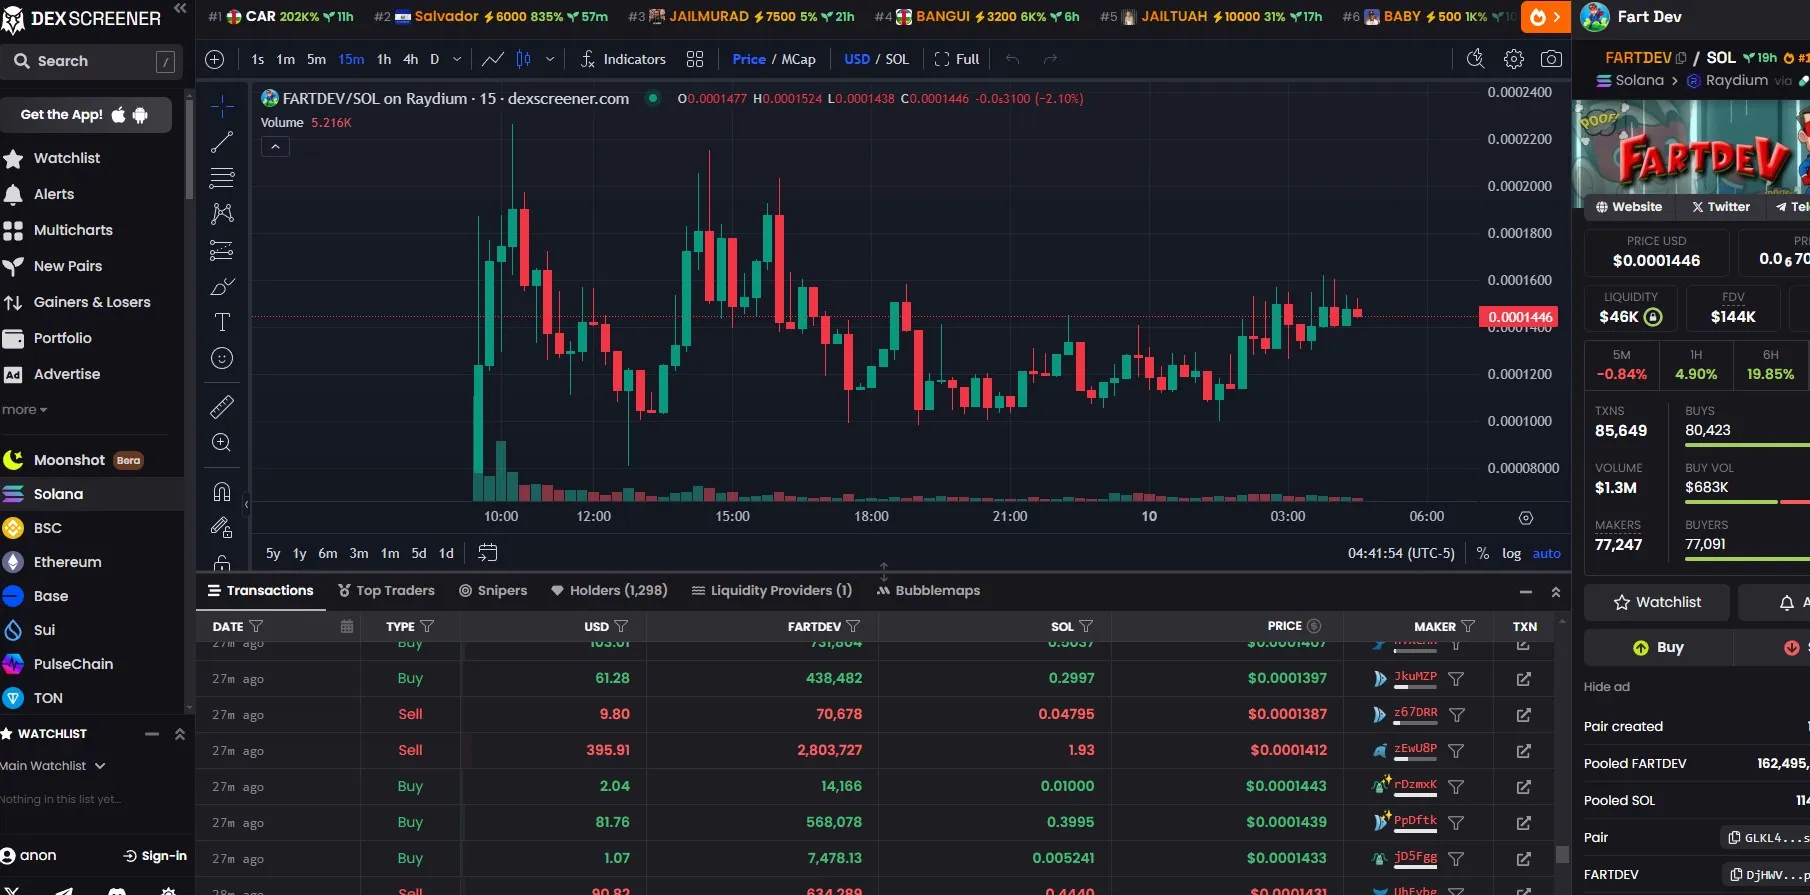Image resolution: width=1810 pixels, height=895 pixels.
Task: Open external link for JkuMZP transaction
Action: tap(1523, 679)
